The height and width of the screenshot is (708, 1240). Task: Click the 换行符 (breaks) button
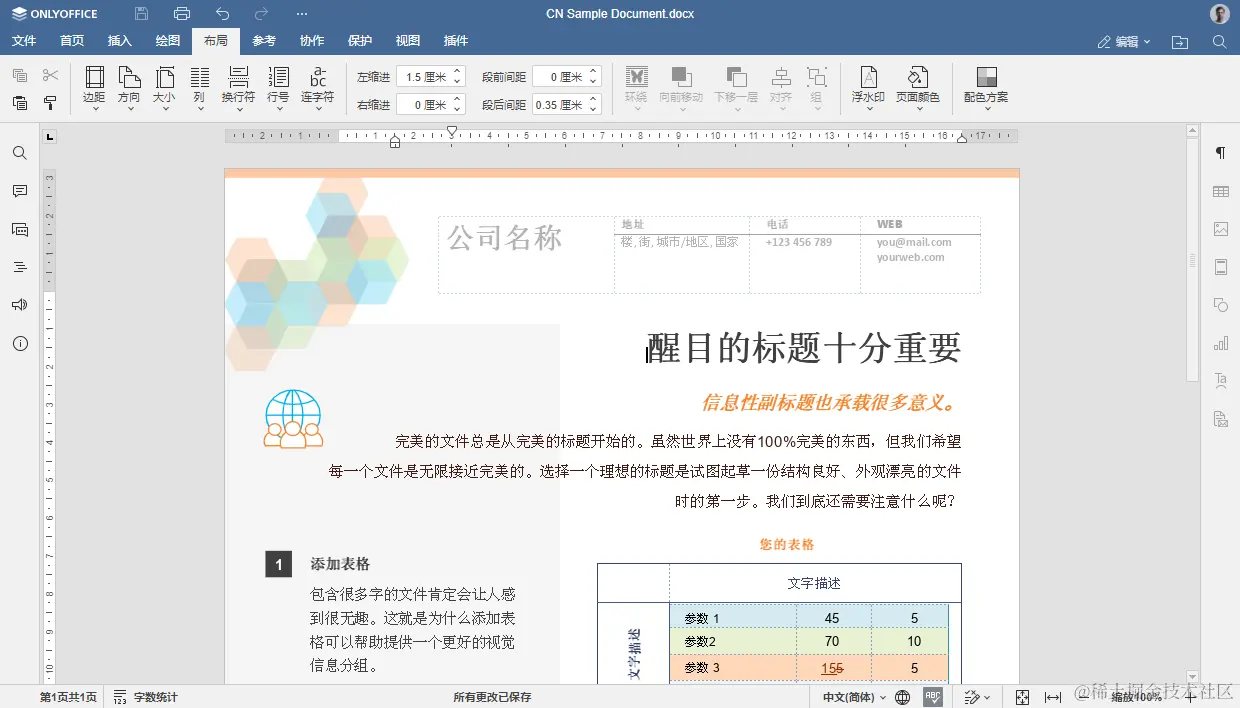(x=238, y=87)
